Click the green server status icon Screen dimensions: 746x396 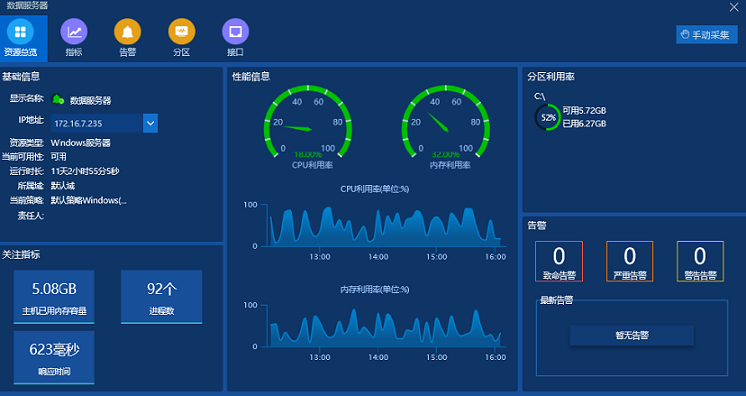[x=58, y=99]
